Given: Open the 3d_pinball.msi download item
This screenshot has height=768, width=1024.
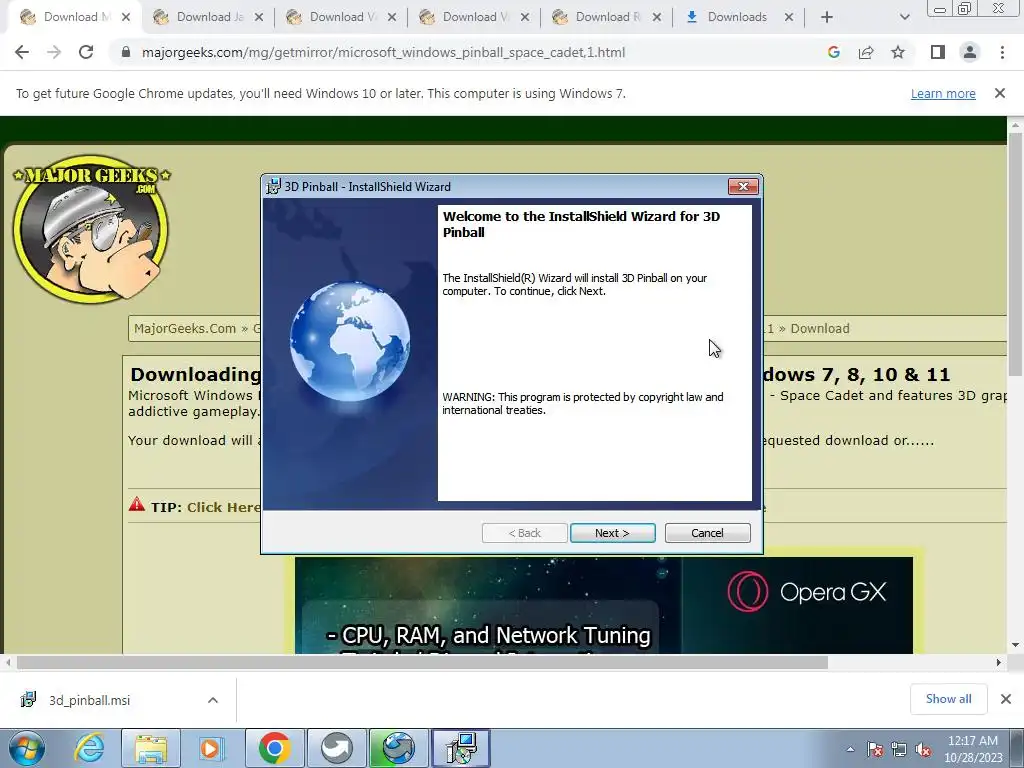Looking at the screenshot, I should coord(89,700).
